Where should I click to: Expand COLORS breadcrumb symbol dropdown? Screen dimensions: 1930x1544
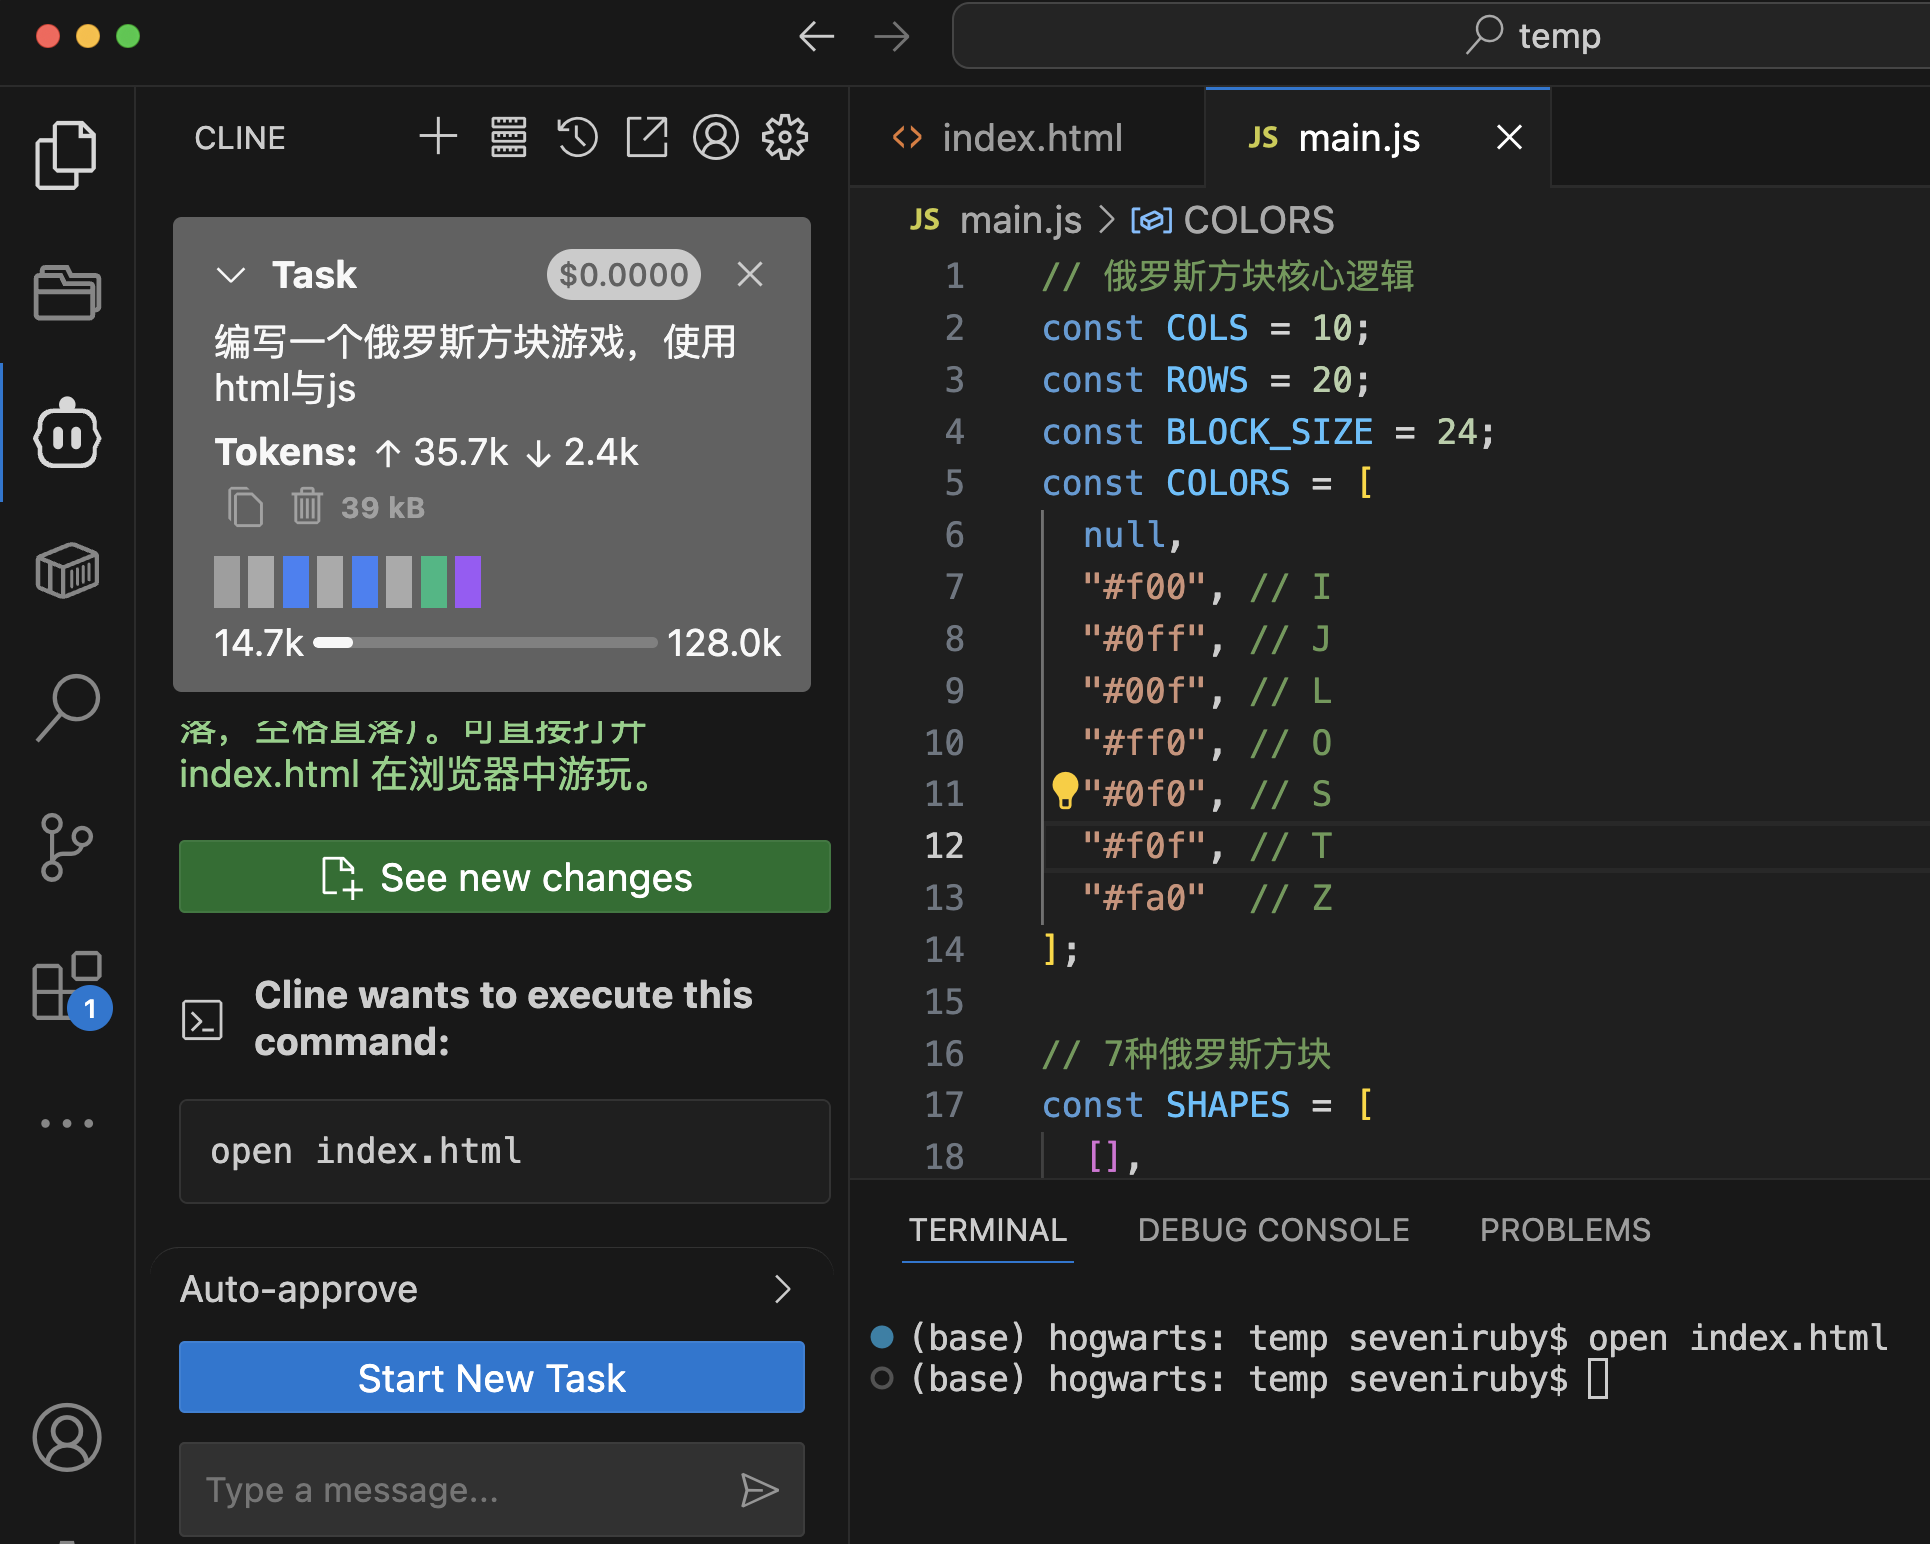pos(1257,220)
